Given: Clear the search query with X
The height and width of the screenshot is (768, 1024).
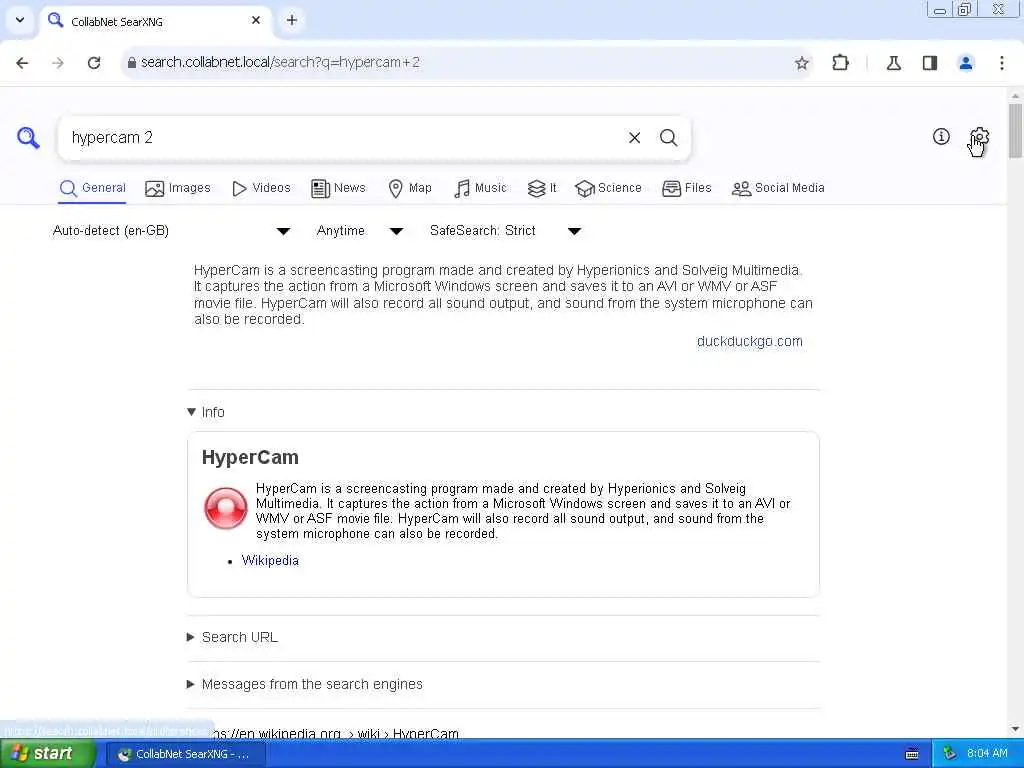Looking at the screenshot, I should (634, 138).
